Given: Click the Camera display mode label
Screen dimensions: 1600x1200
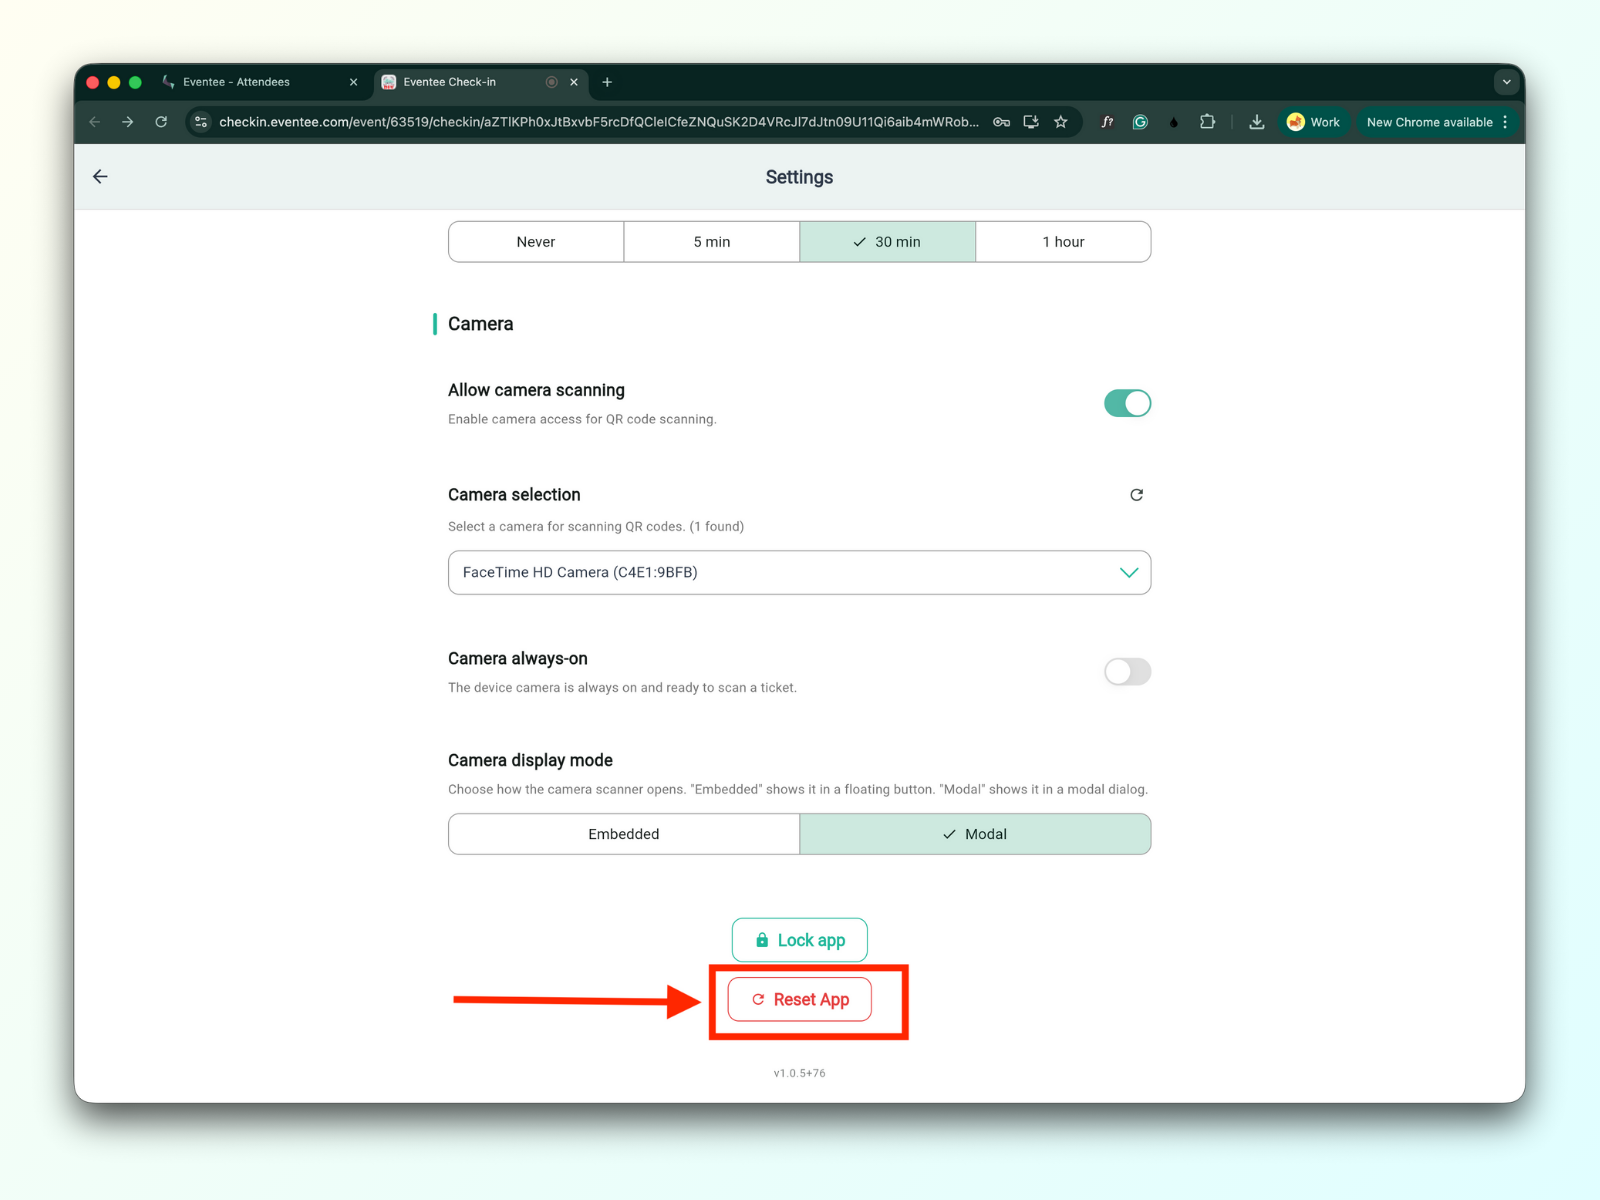Looking at the screenshot, I should pyautogui.click(x=530, y=761).
